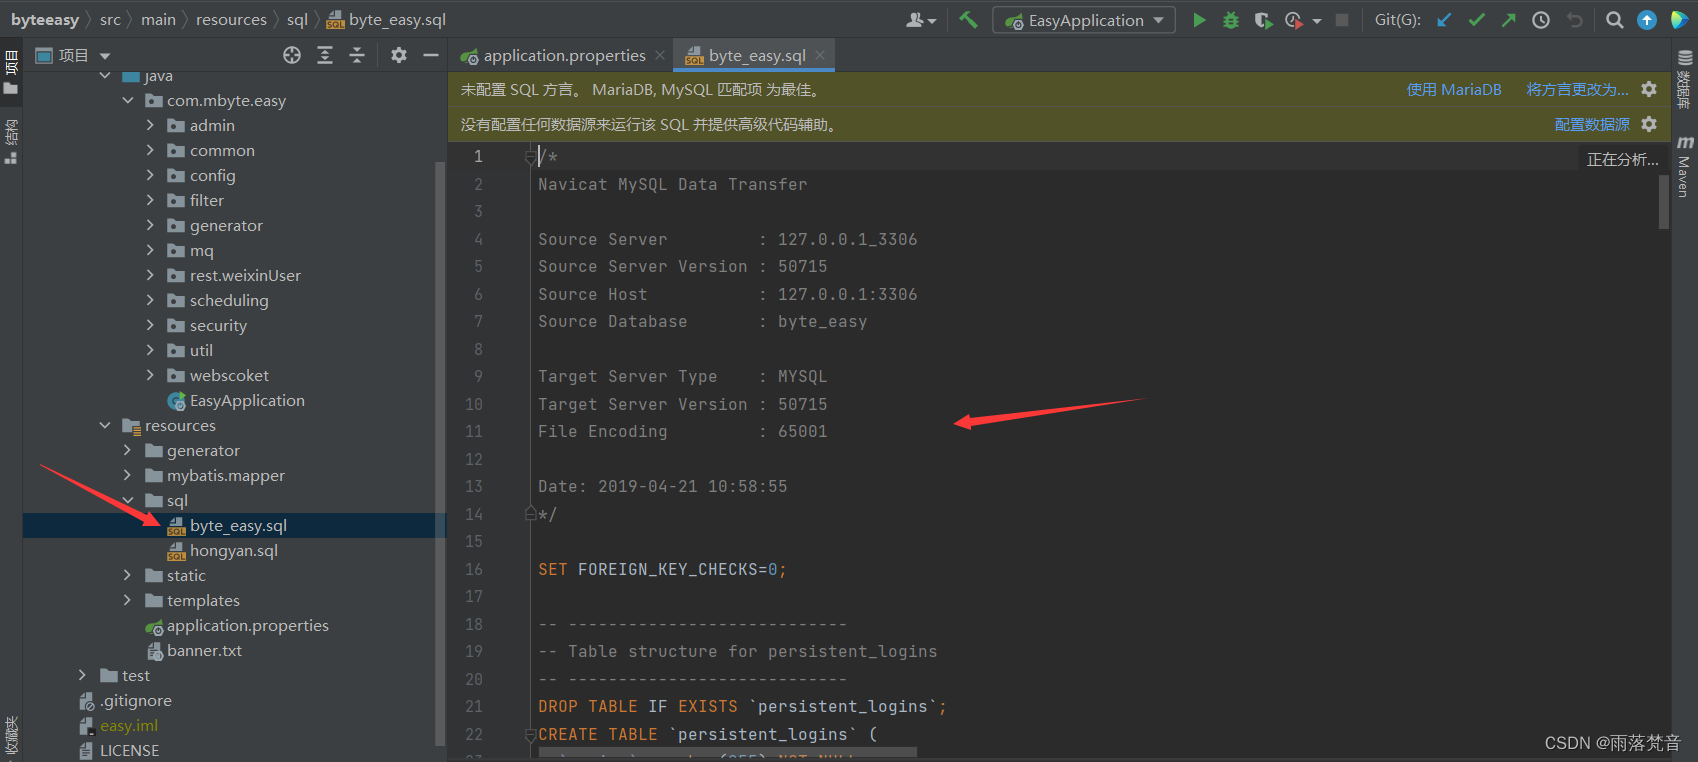Start debugging with the bug icon

click(1231, 20)
